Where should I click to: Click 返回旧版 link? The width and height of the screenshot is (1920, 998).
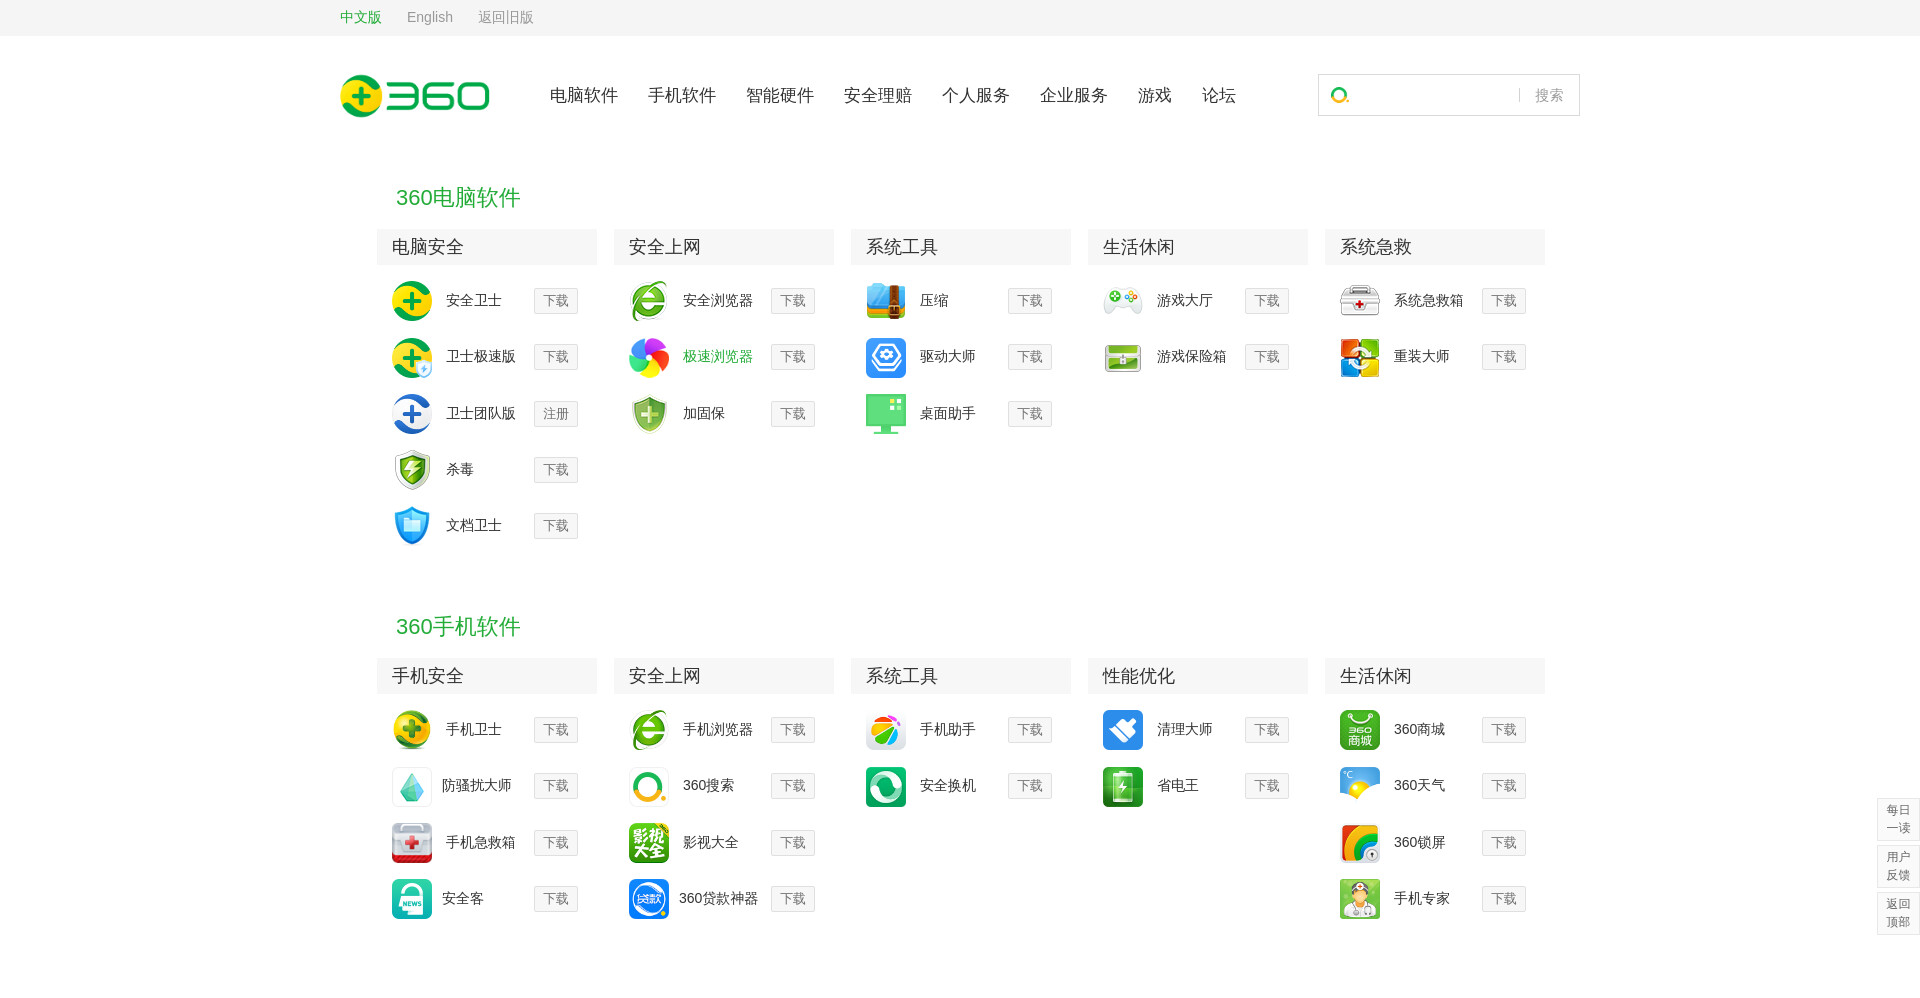tap(506, 17)
